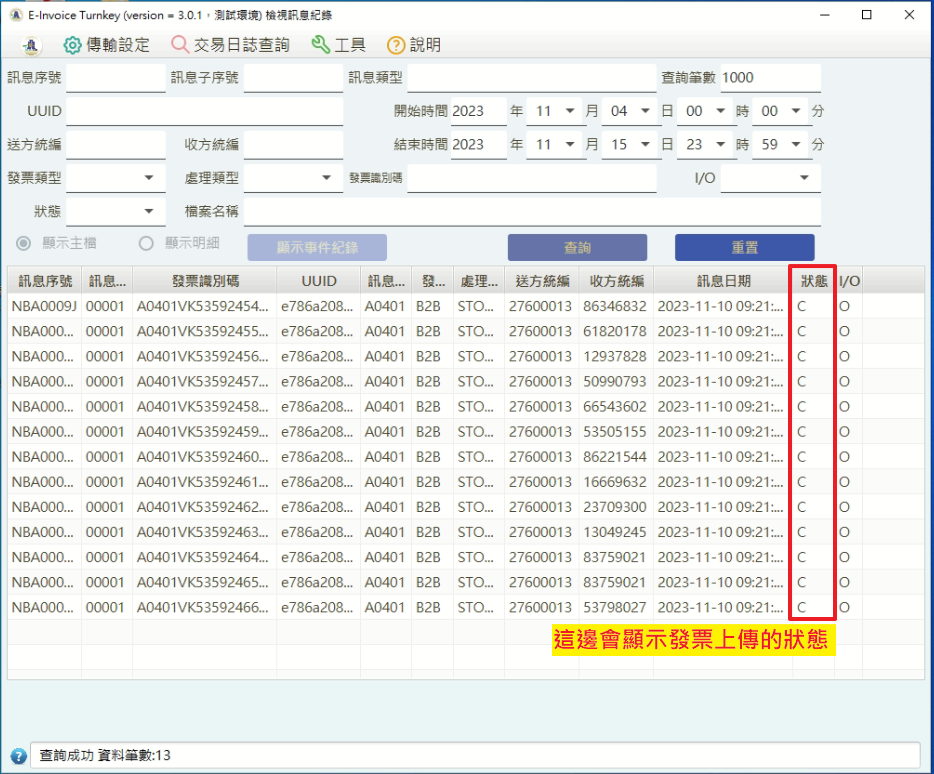
Task: Open the I/O filter dropdown
Action: point(770,178)
